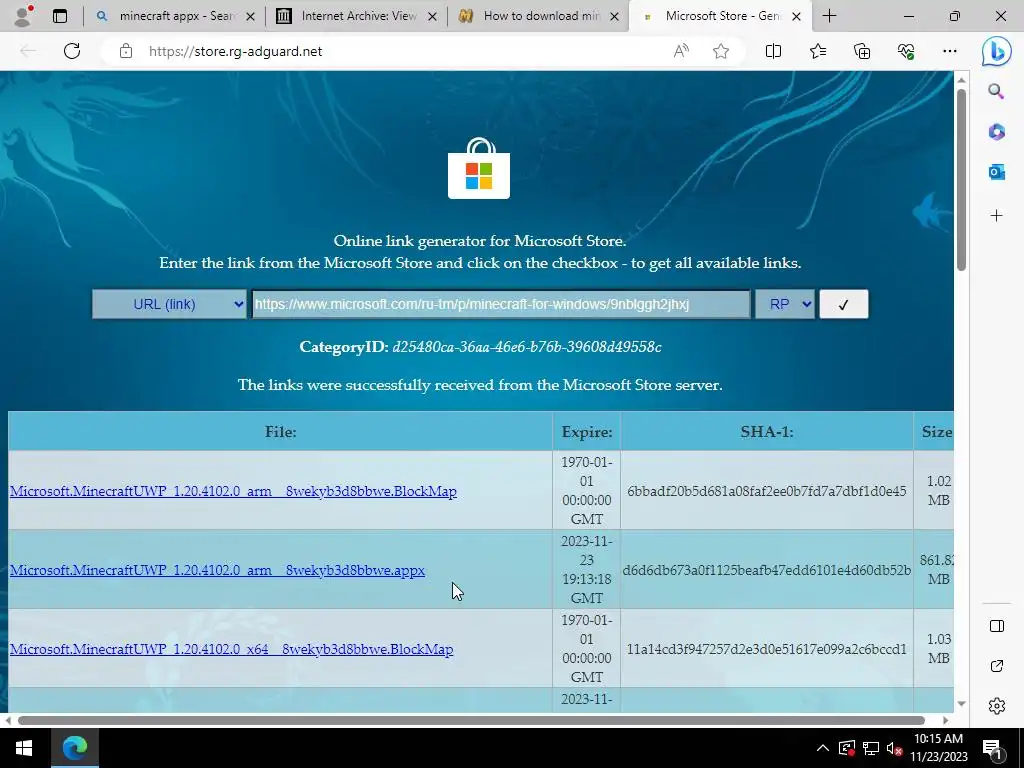Click the checkmark submit button
This screenshot has height=768, width=1024.
click(x=844, y=304)
